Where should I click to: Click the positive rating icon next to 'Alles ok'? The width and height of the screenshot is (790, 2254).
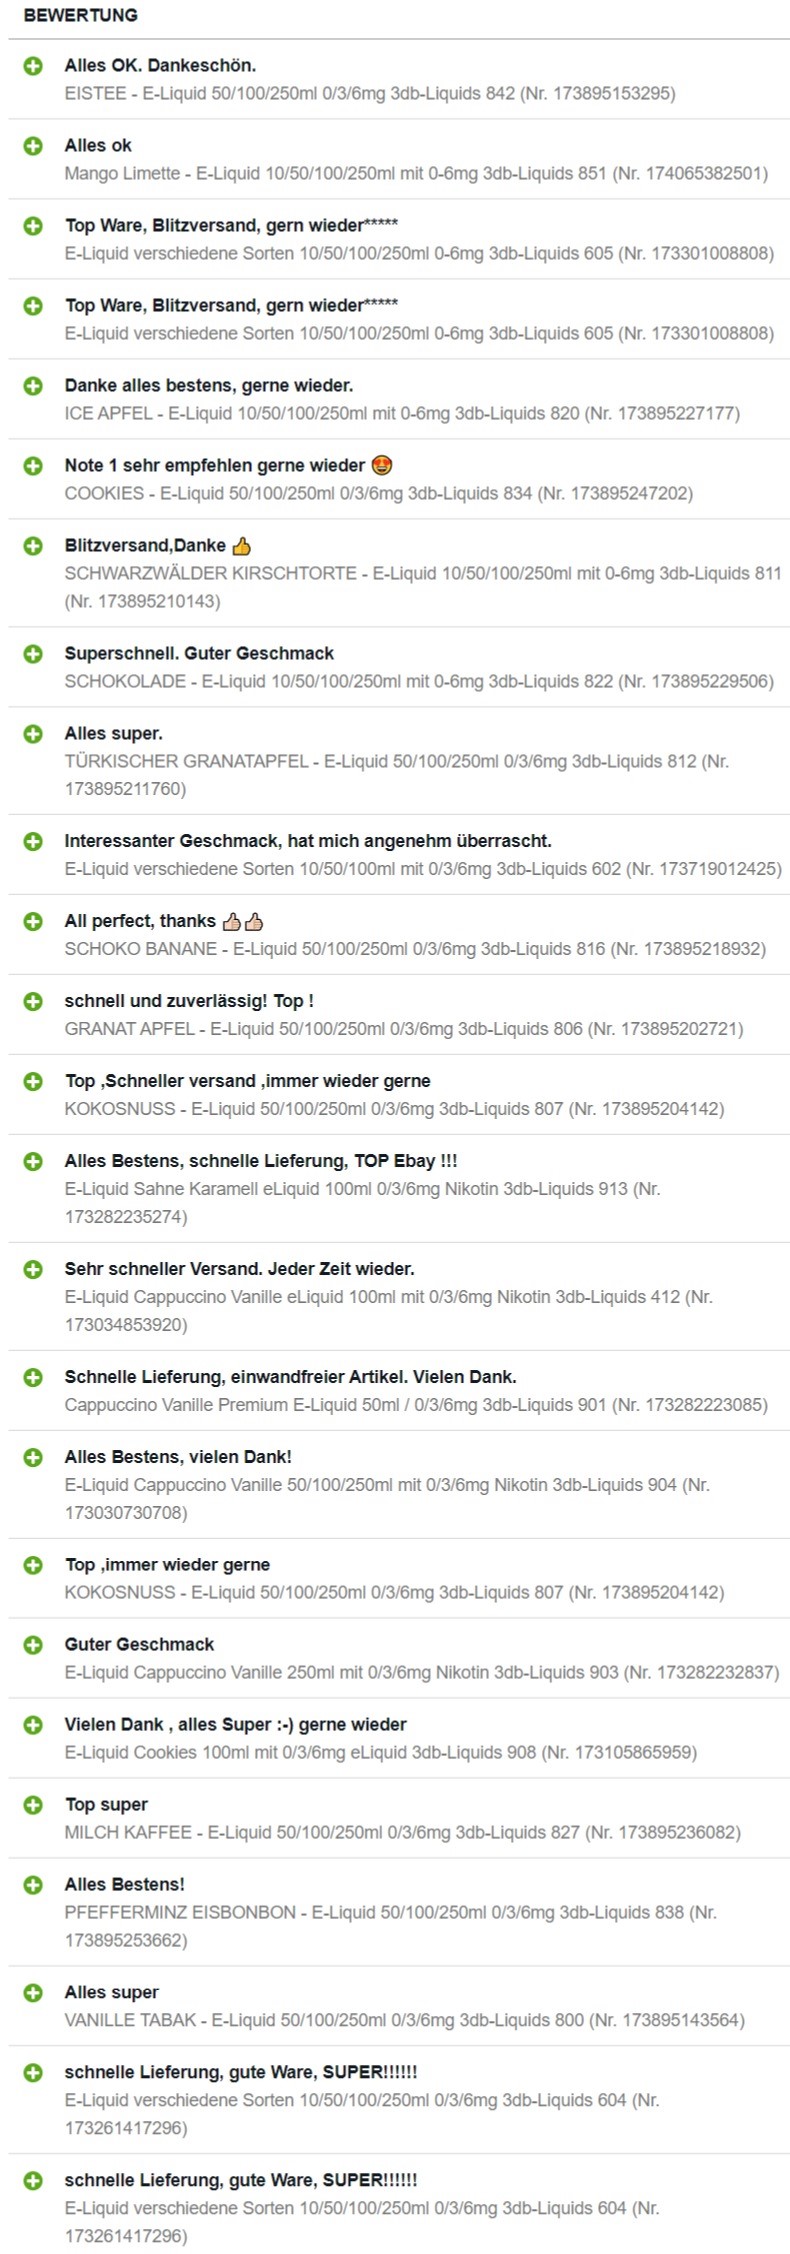point(33,146)
